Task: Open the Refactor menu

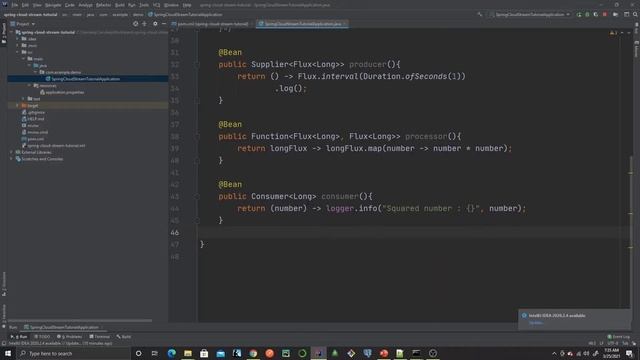Action: (103, 5)
